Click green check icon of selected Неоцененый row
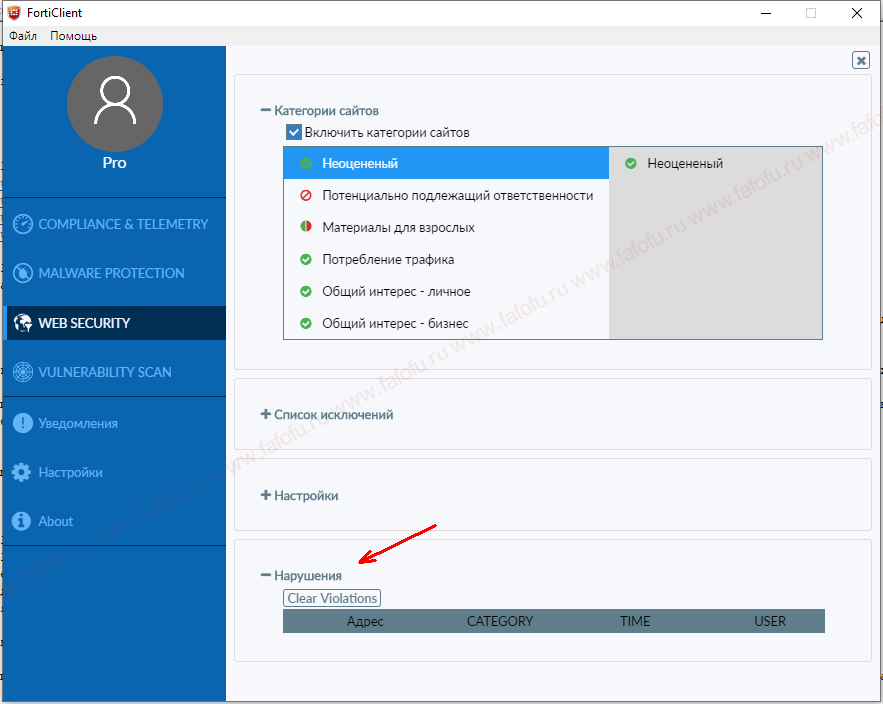The width and height of the screenshot is (883, 704). pos(306,163)
